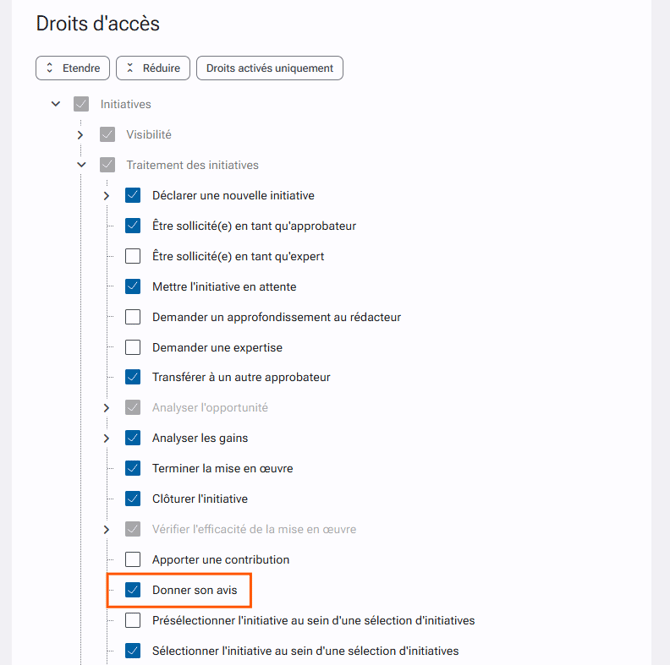This screenshot has width=670, height=665.
Task: Enable Demander une expertise checkbox
Action: (x=132, y=347)
